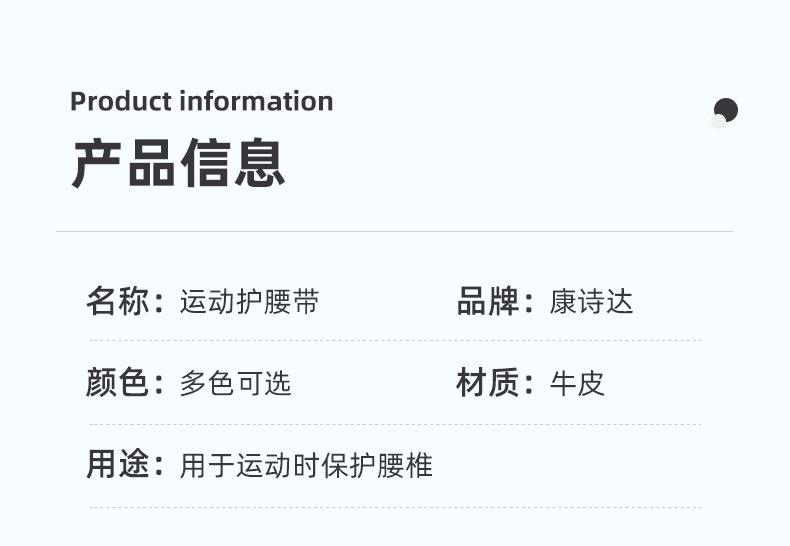Click the 康诗达 brand name

pos(591,302)
